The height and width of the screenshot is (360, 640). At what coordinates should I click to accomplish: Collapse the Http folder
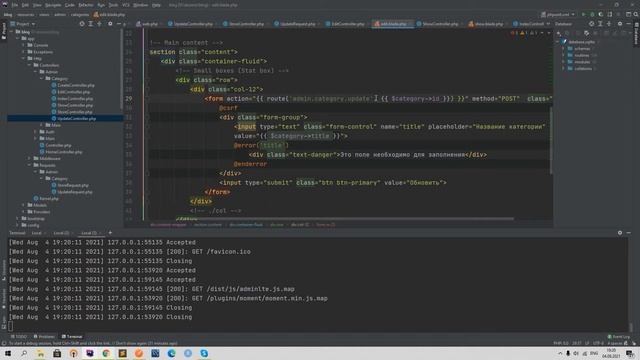(24, 58)
